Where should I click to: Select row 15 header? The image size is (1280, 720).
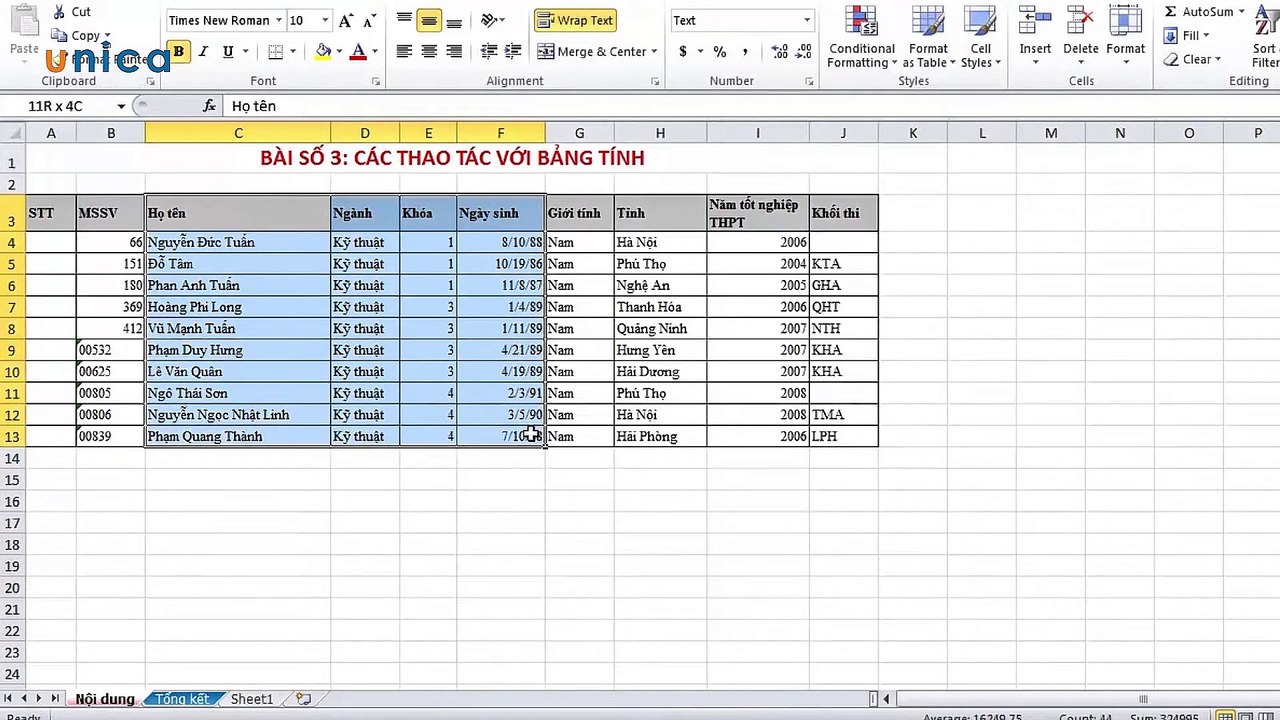click(12, 480)
